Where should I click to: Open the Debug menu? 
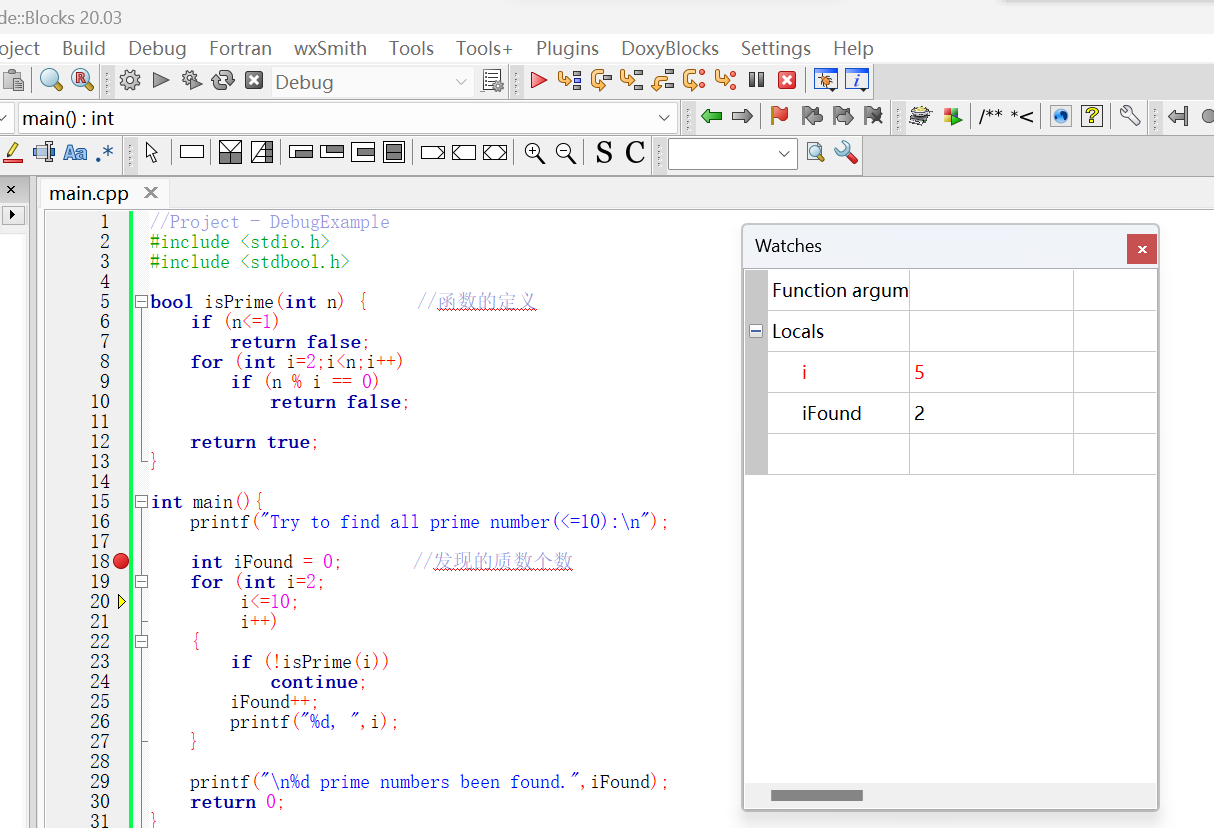[x=157, y=48]
